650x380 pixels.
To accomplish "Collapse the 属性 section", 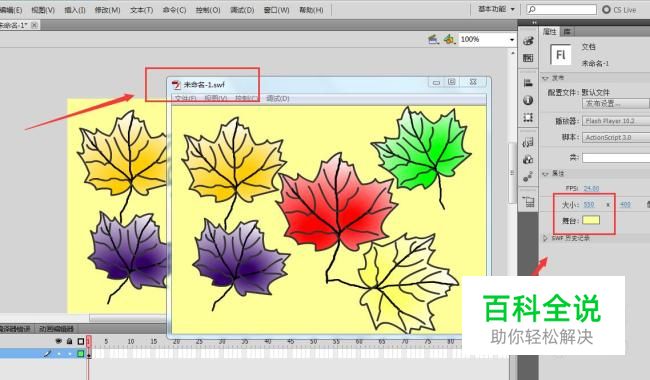I will [546, 174].
